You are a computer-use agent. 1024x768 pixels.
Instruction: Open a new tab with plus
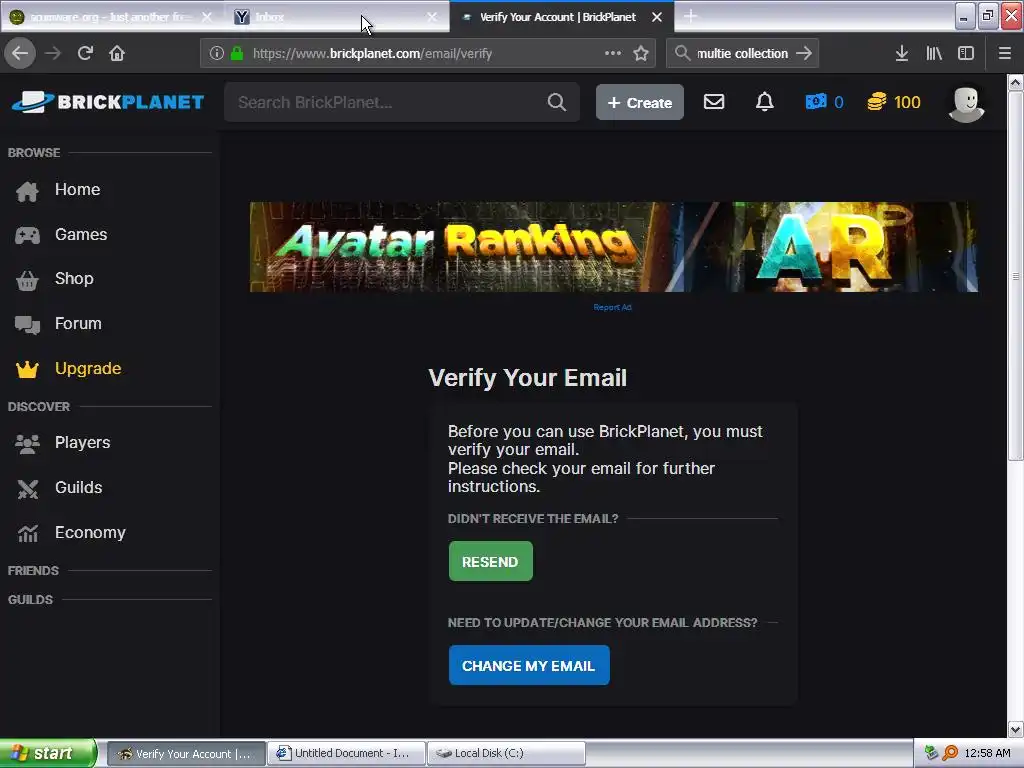pos(690,16)
